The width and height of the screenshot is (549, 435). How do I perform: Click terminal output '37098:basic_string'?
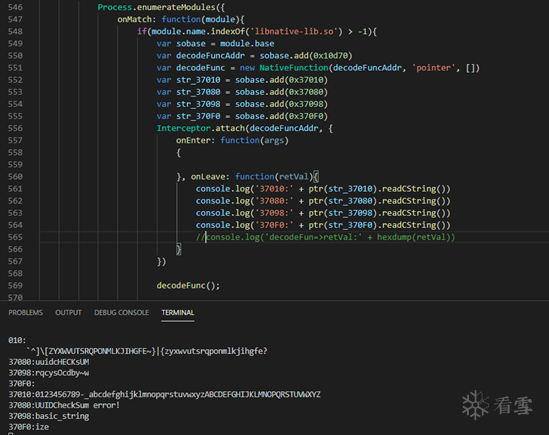point(49,416)
